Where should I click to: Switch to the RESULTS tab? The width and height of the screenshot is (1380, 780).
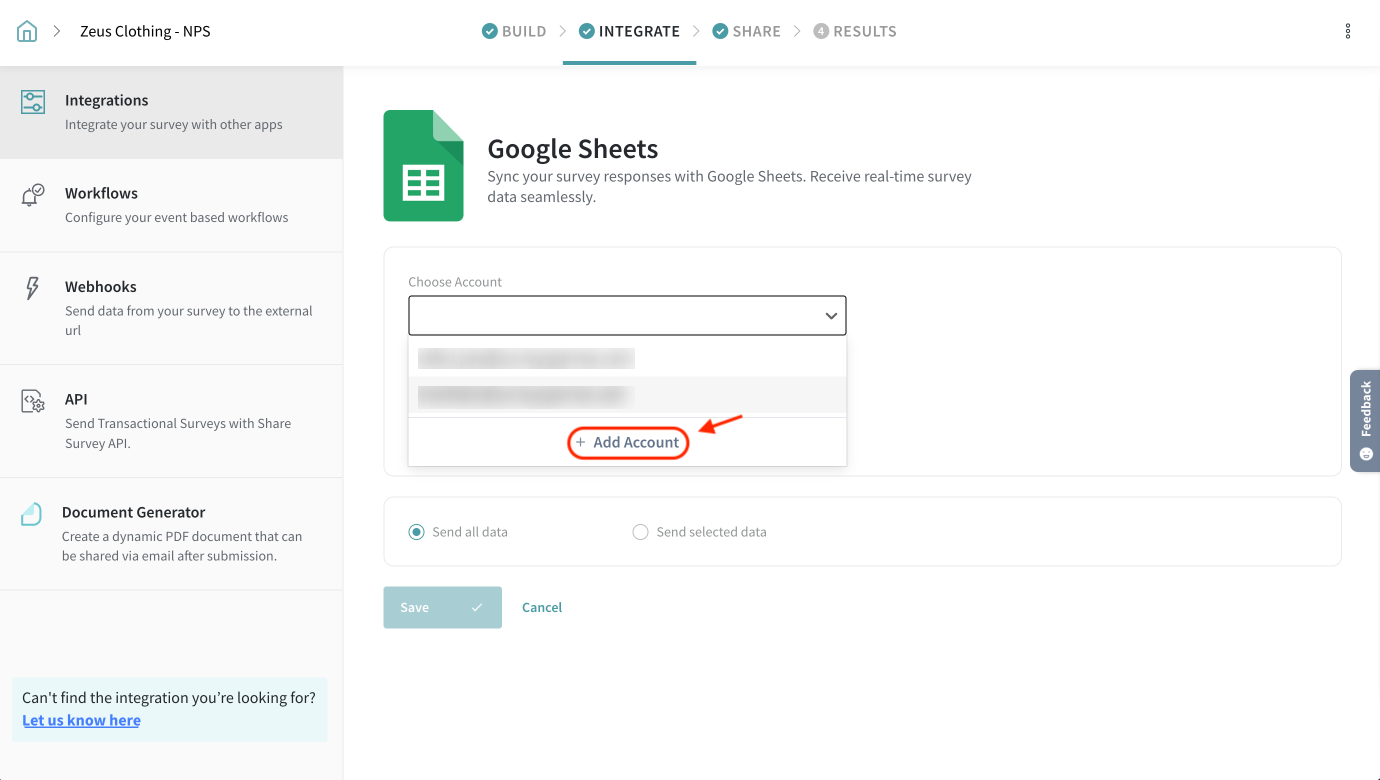855,31
